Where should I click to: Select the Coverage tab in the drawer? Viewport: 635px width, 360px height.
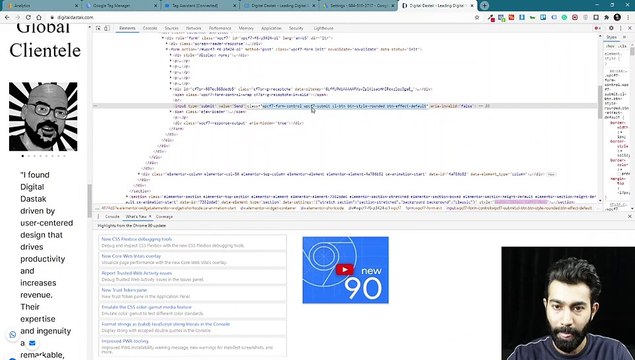[x=164, y=217]
